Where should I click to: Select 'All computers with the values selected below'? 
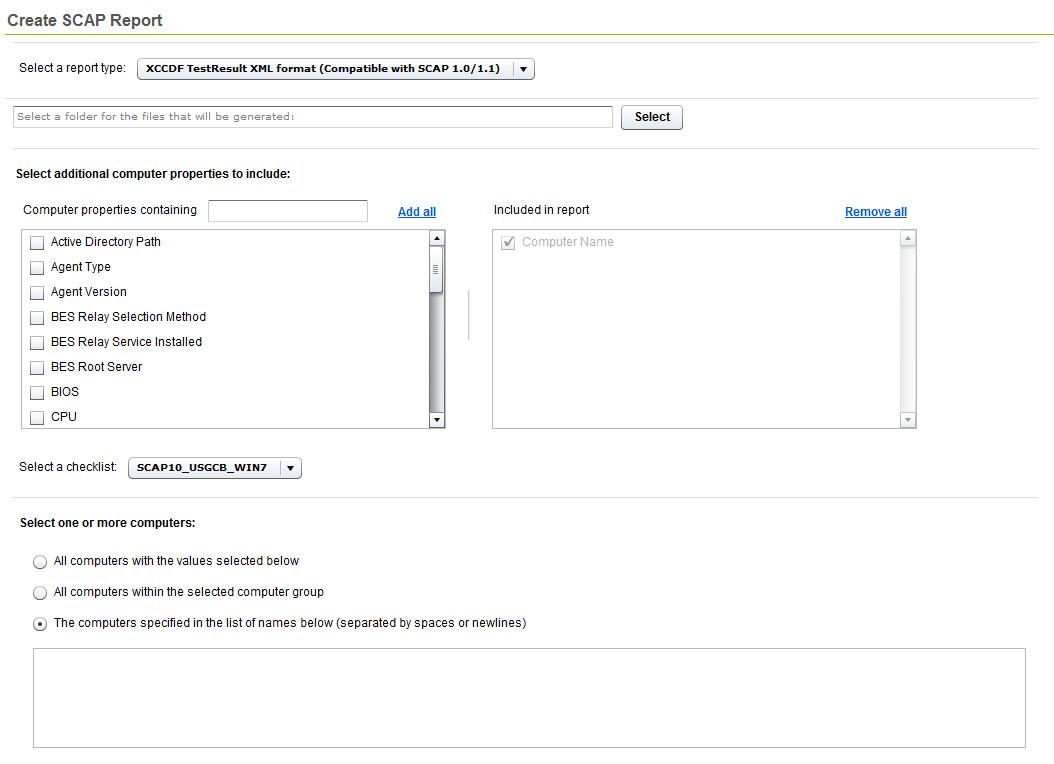[39, 561]
